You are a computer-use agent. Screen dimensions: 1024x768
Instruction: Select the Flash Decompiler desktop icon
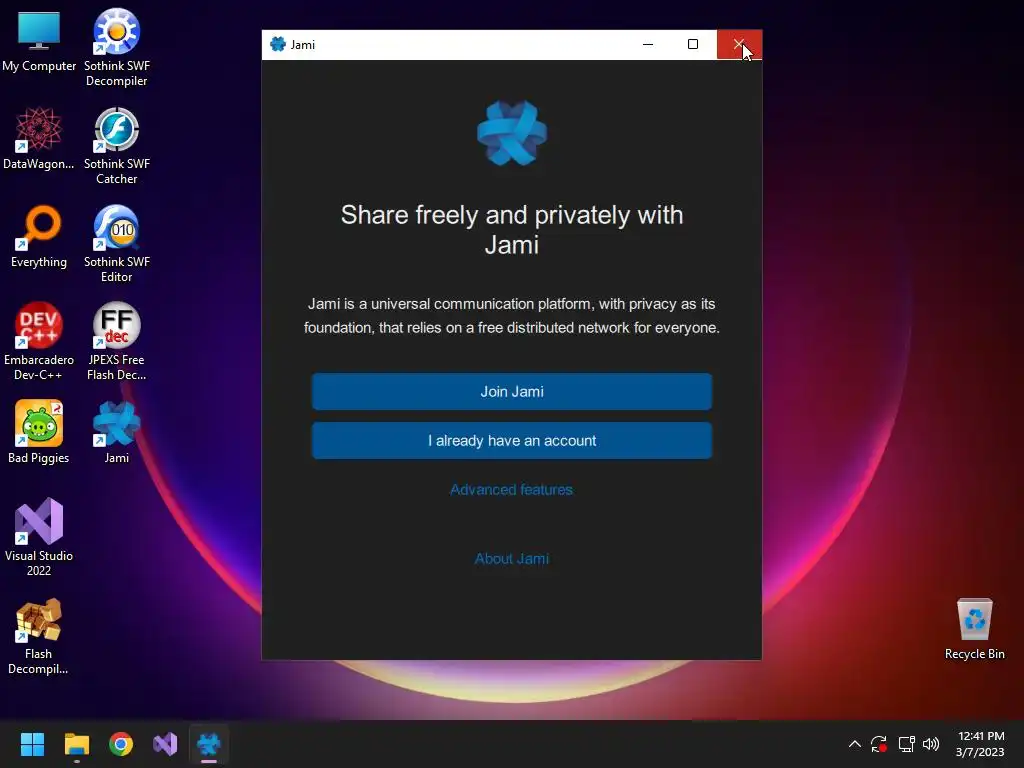39,637
